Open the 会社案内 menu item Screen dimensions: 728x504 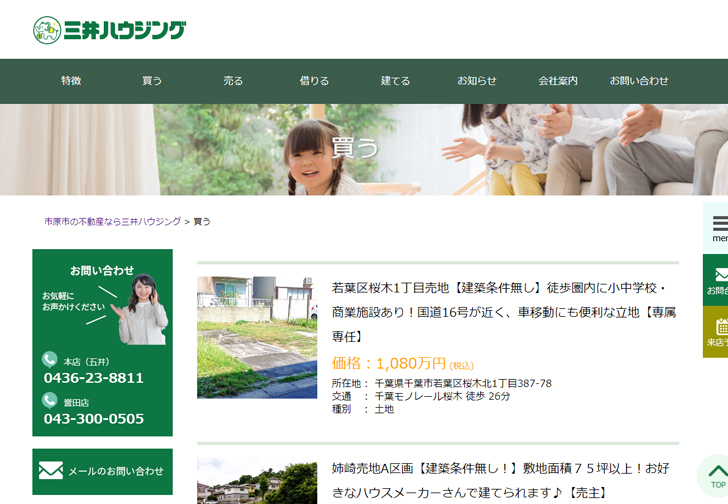[x=558, y=81]
